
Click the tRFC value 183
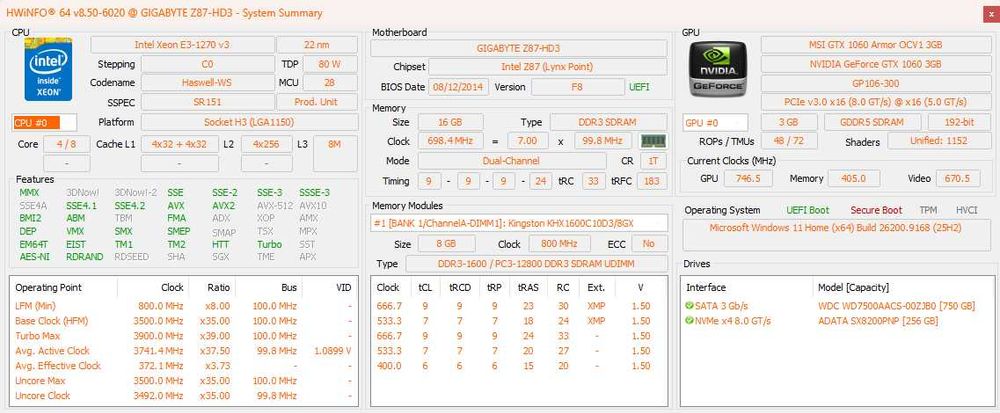(651, 181)
